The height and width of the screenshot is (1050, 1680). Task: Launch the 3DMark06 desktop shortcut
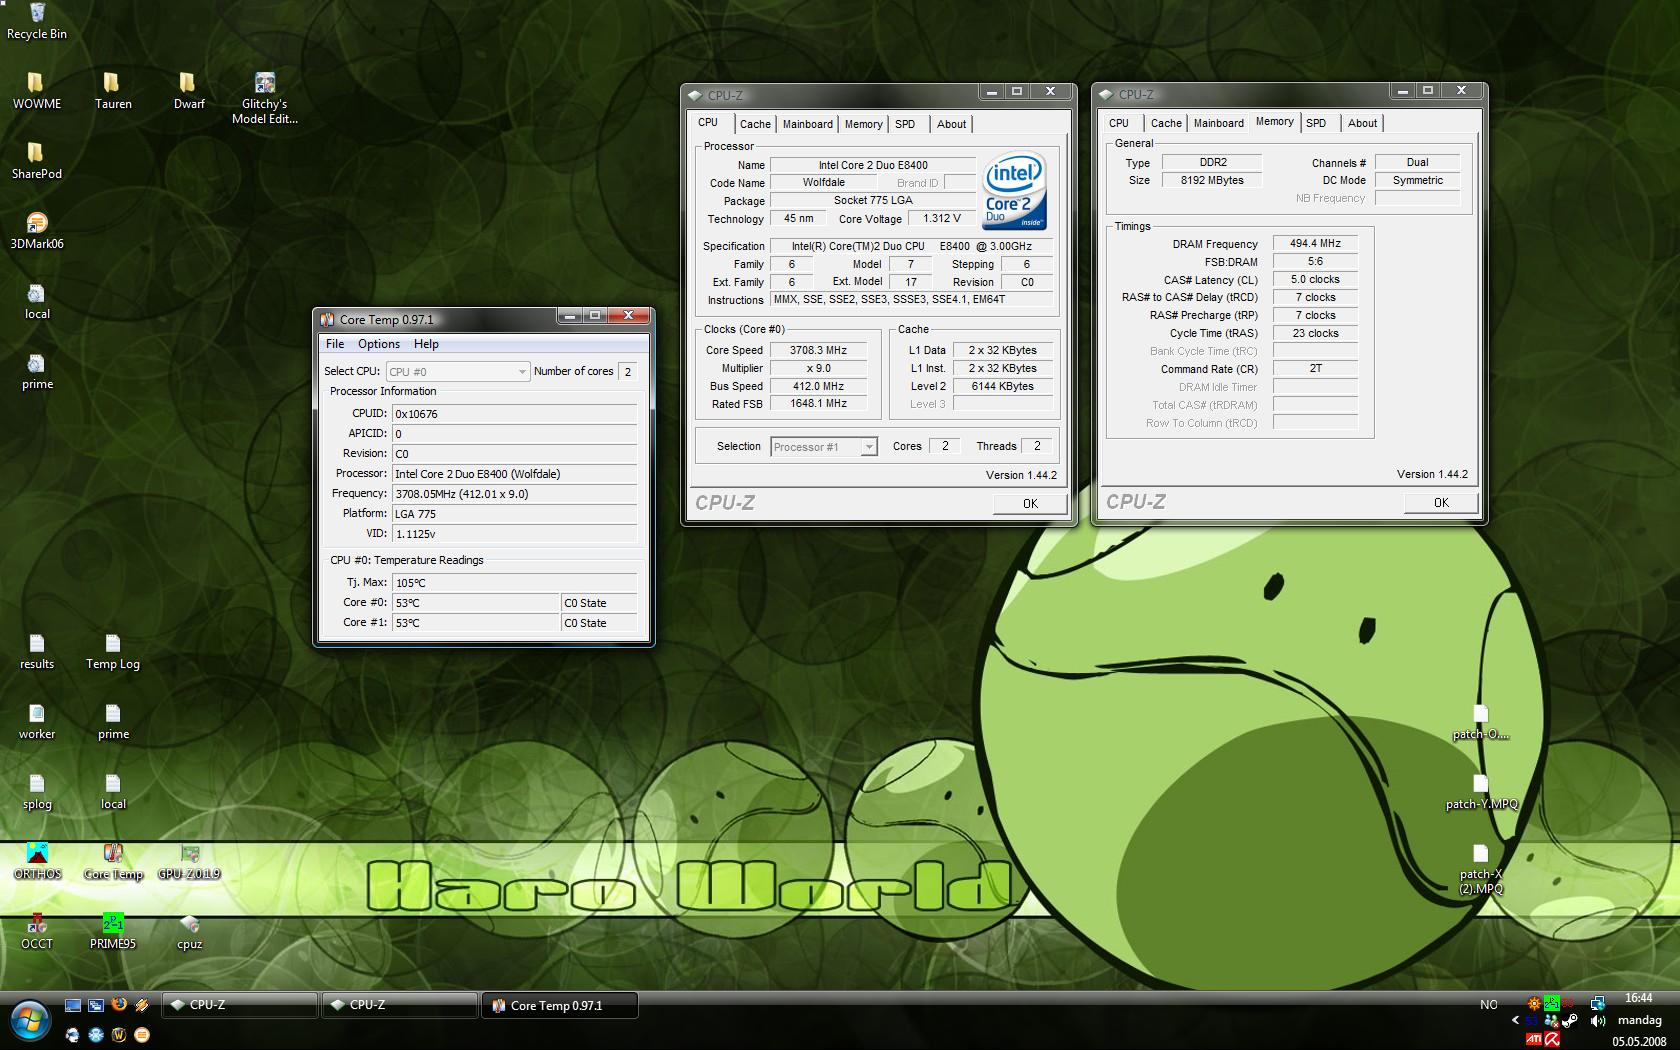pyautogui.click(x=37, y=230)
